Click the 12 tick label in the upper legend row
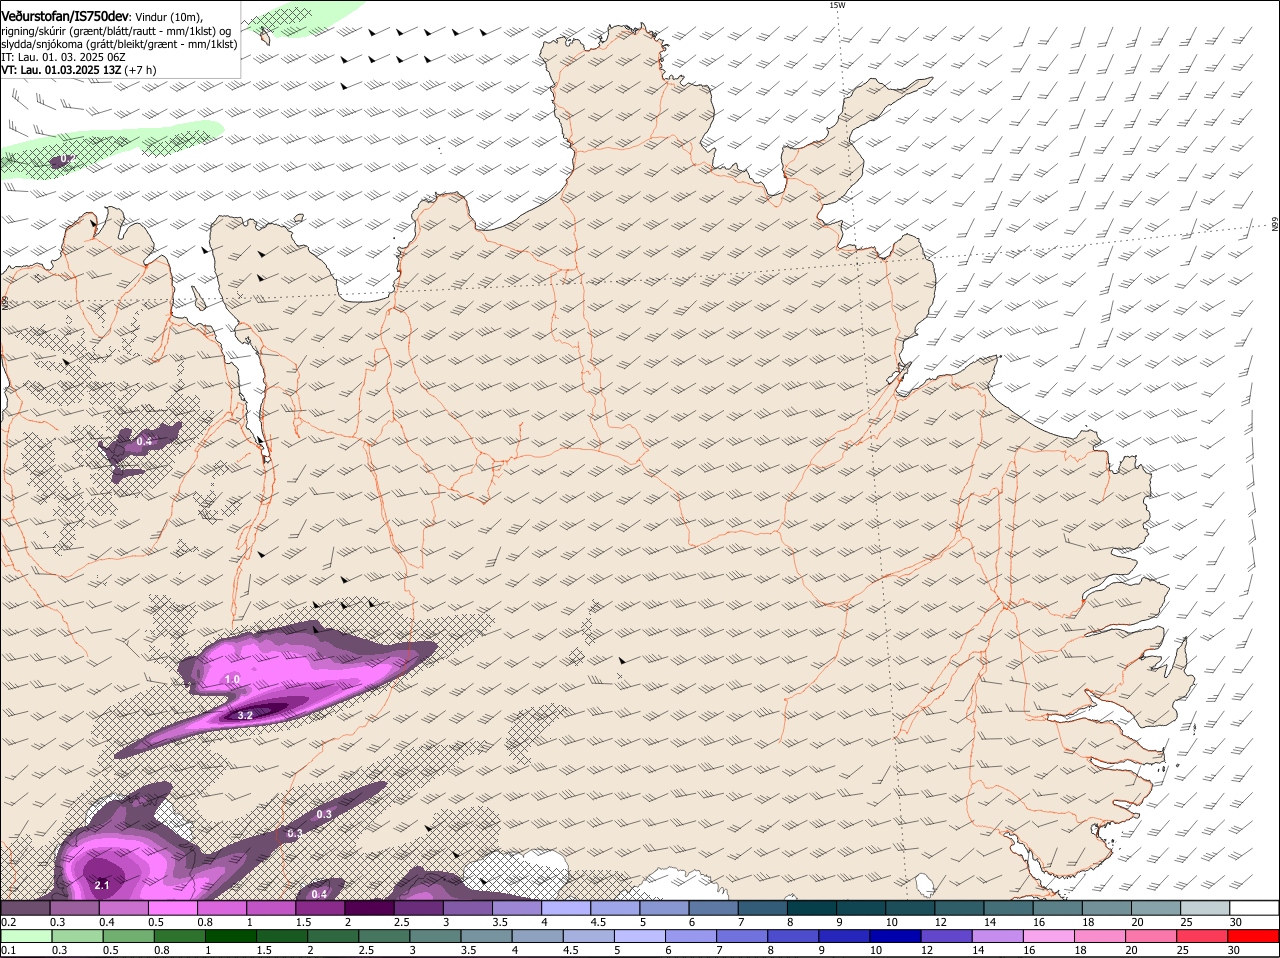The height and width of the screenshot is (958, 1280). (x=939, y=921)
